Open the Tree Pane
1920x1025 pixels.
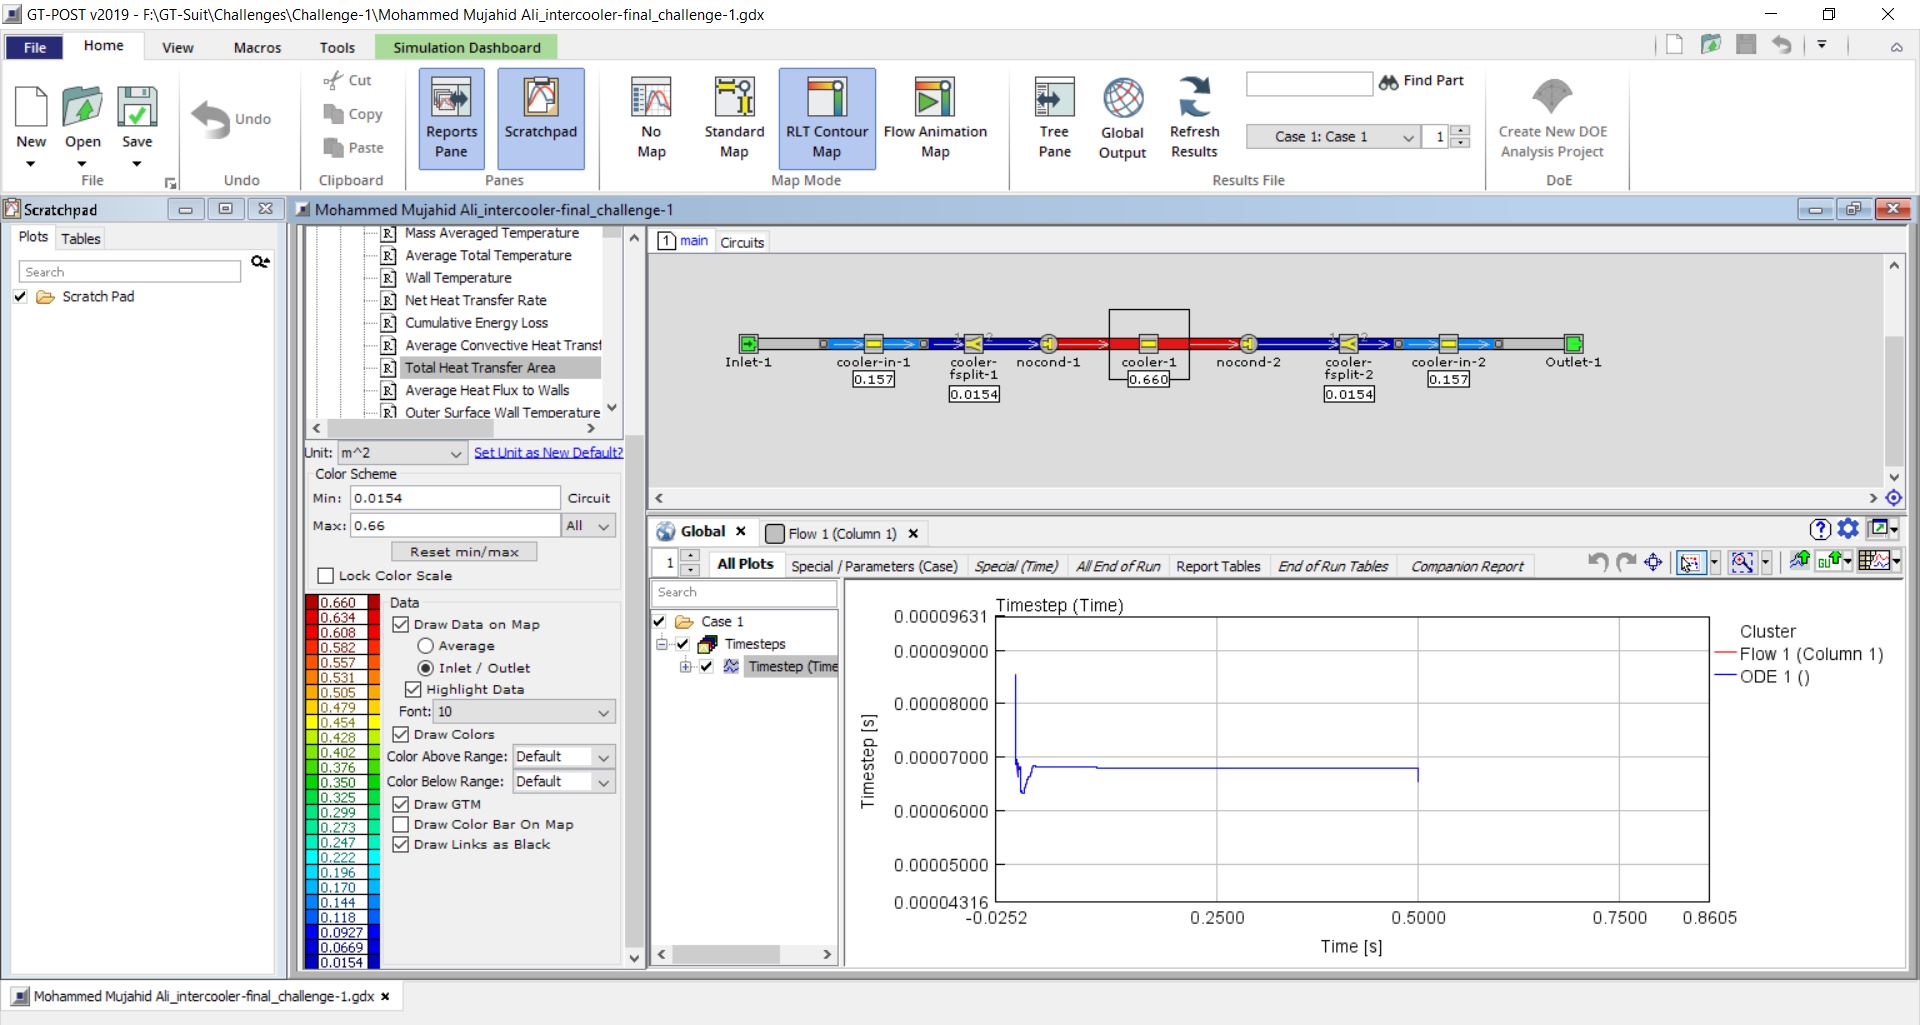[1053, 117]
